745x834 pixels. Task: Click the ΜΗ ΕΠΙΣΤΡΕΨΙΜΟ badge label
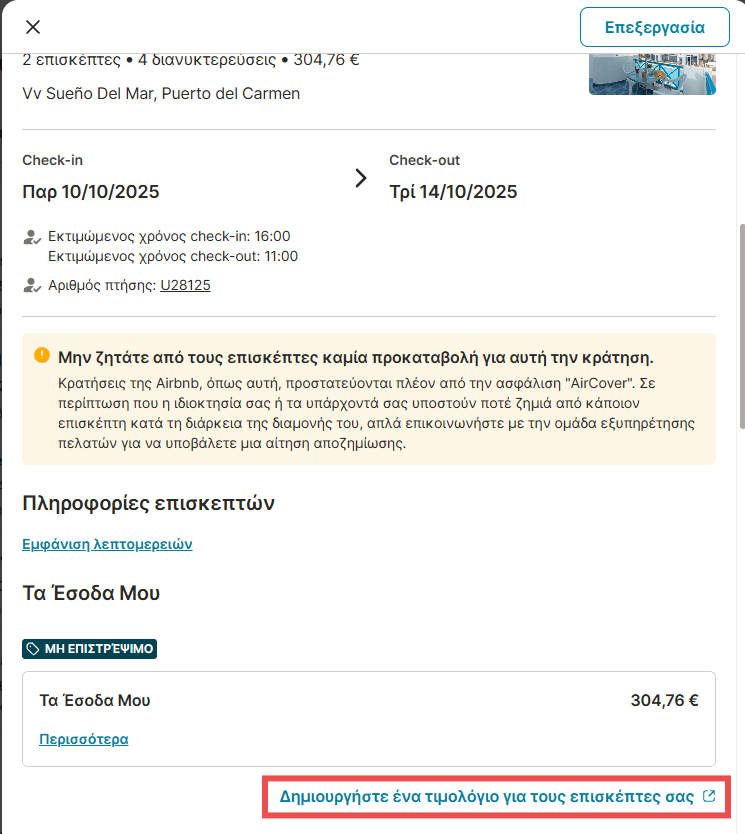pyautogui.click(x=98, y=649)
